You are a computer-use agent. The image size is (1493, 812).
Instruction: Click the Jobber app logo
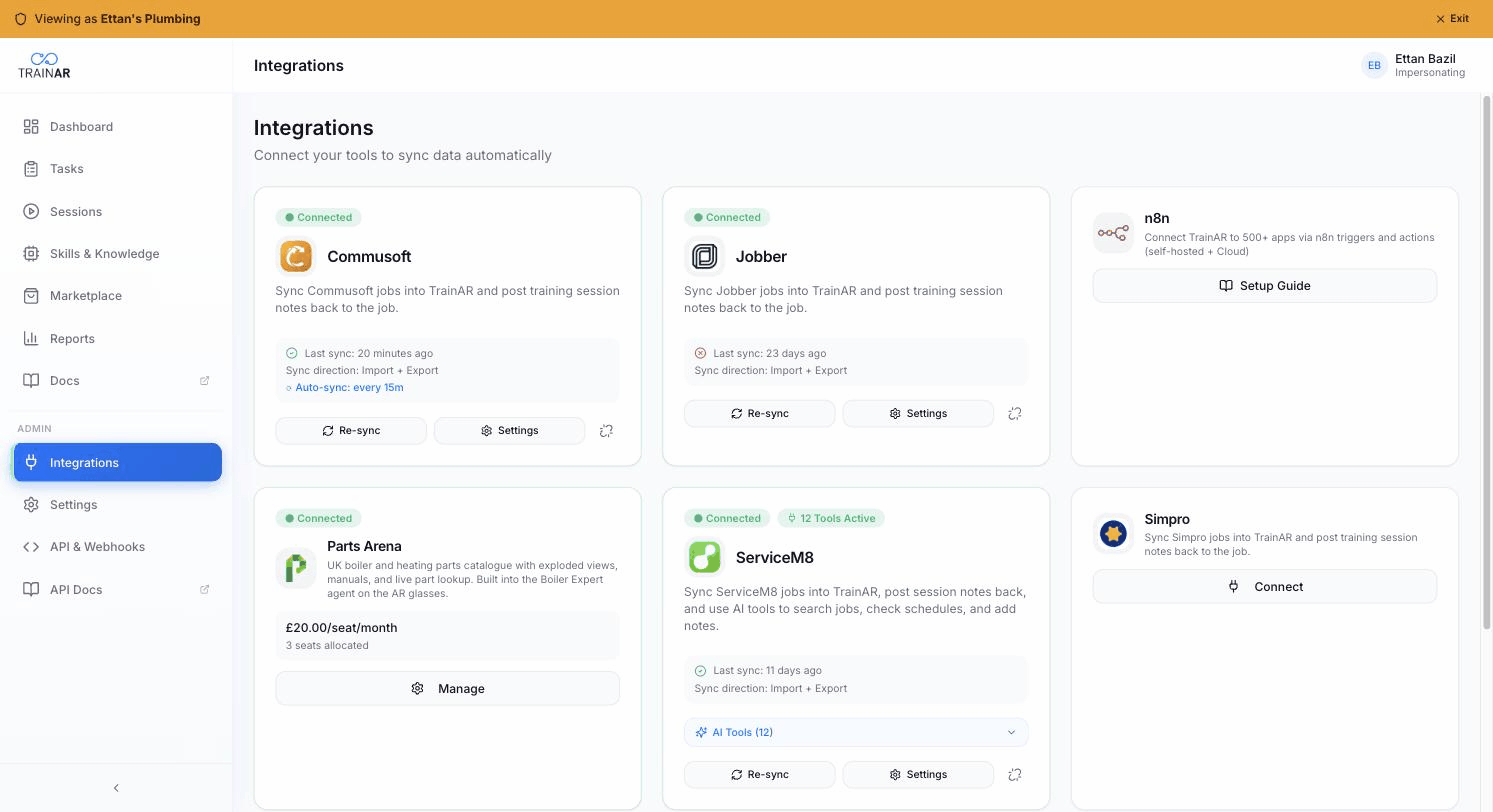pos(704,256)
